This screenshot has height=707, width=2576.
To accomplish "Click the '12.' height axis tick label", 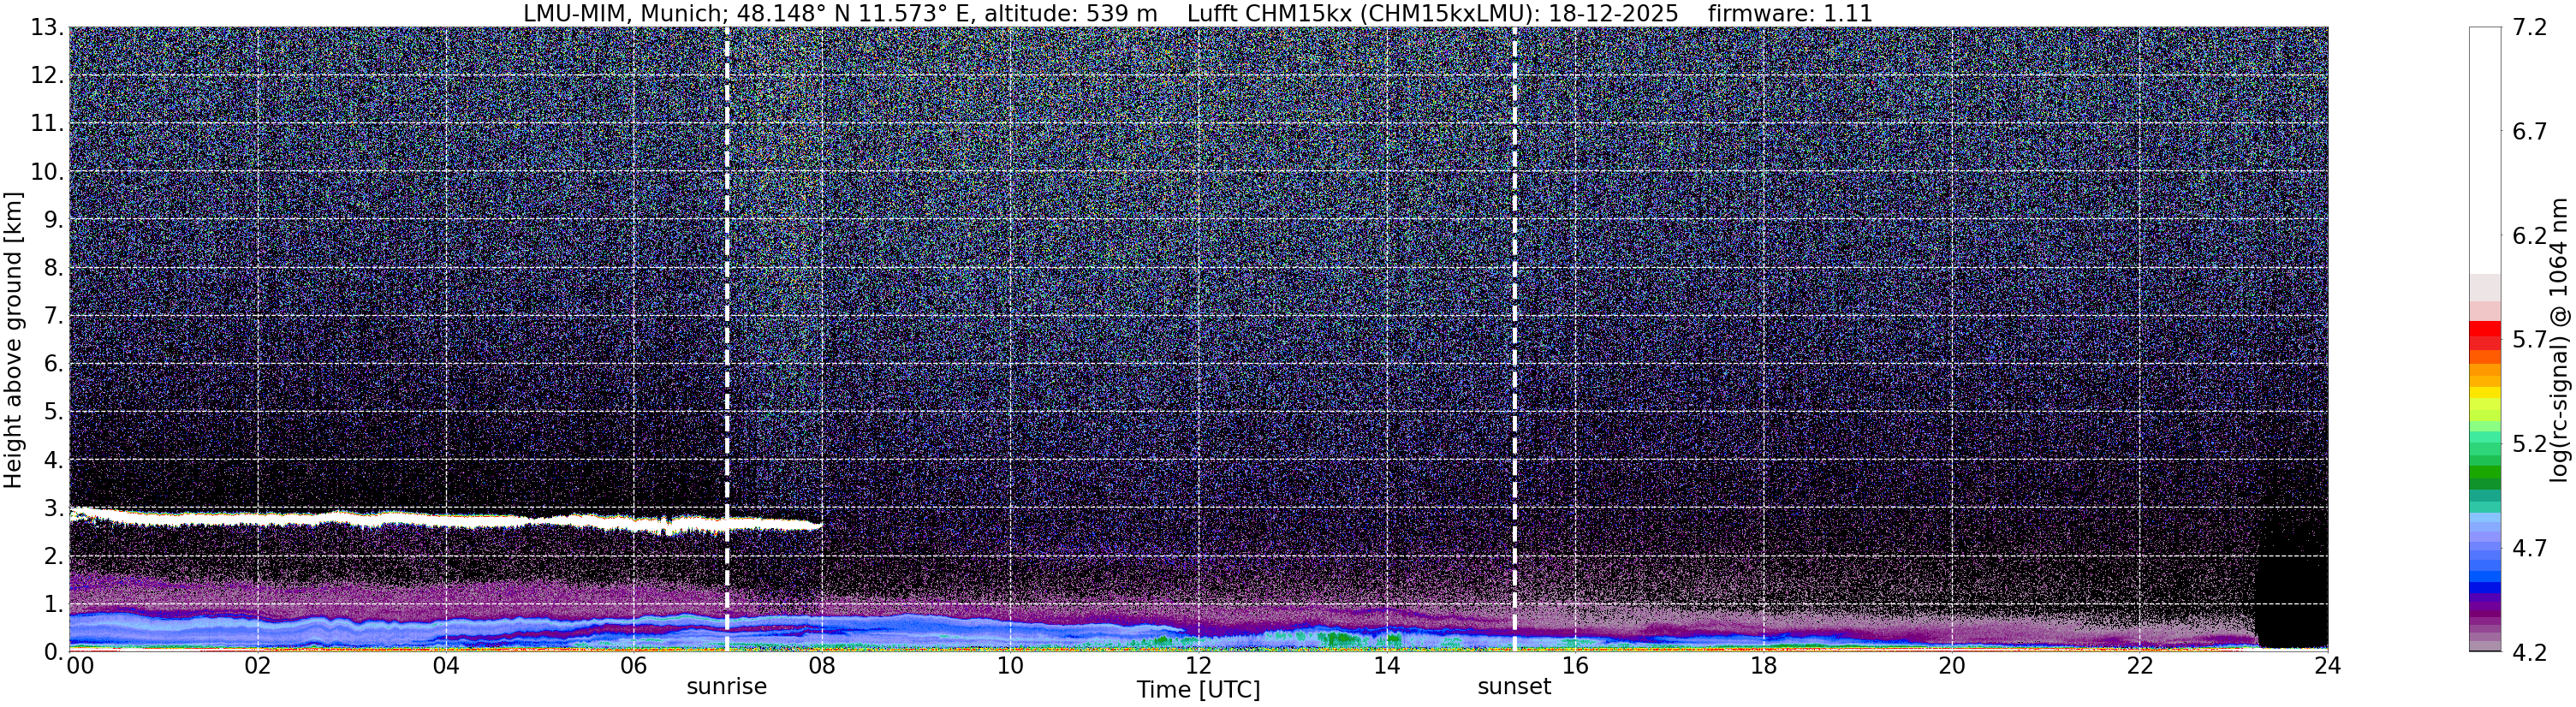I will click(x=47, y=75).
